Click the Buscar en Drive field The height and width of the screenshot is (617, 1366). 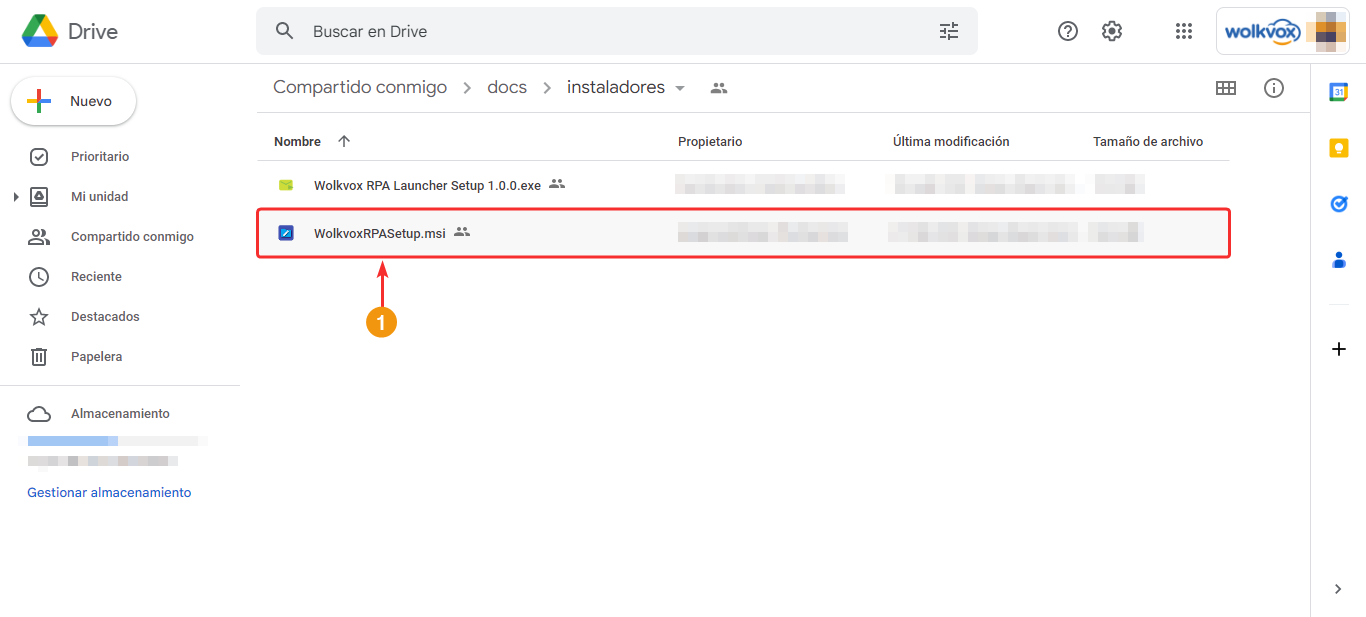pyautogui.click(x=617, y=31)
